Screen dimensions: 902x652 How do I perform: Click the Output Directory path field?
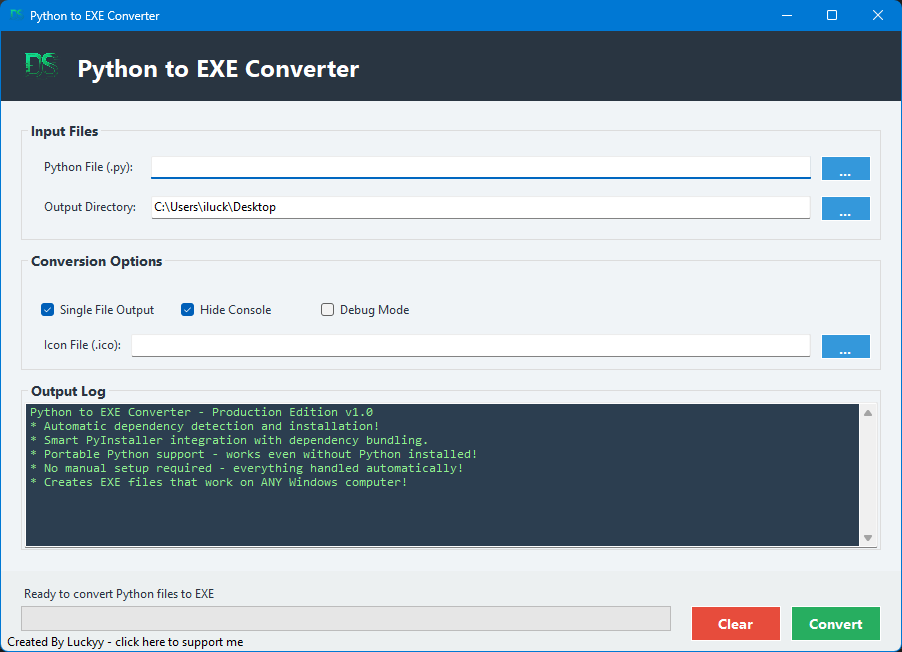(x=480, y=207)
